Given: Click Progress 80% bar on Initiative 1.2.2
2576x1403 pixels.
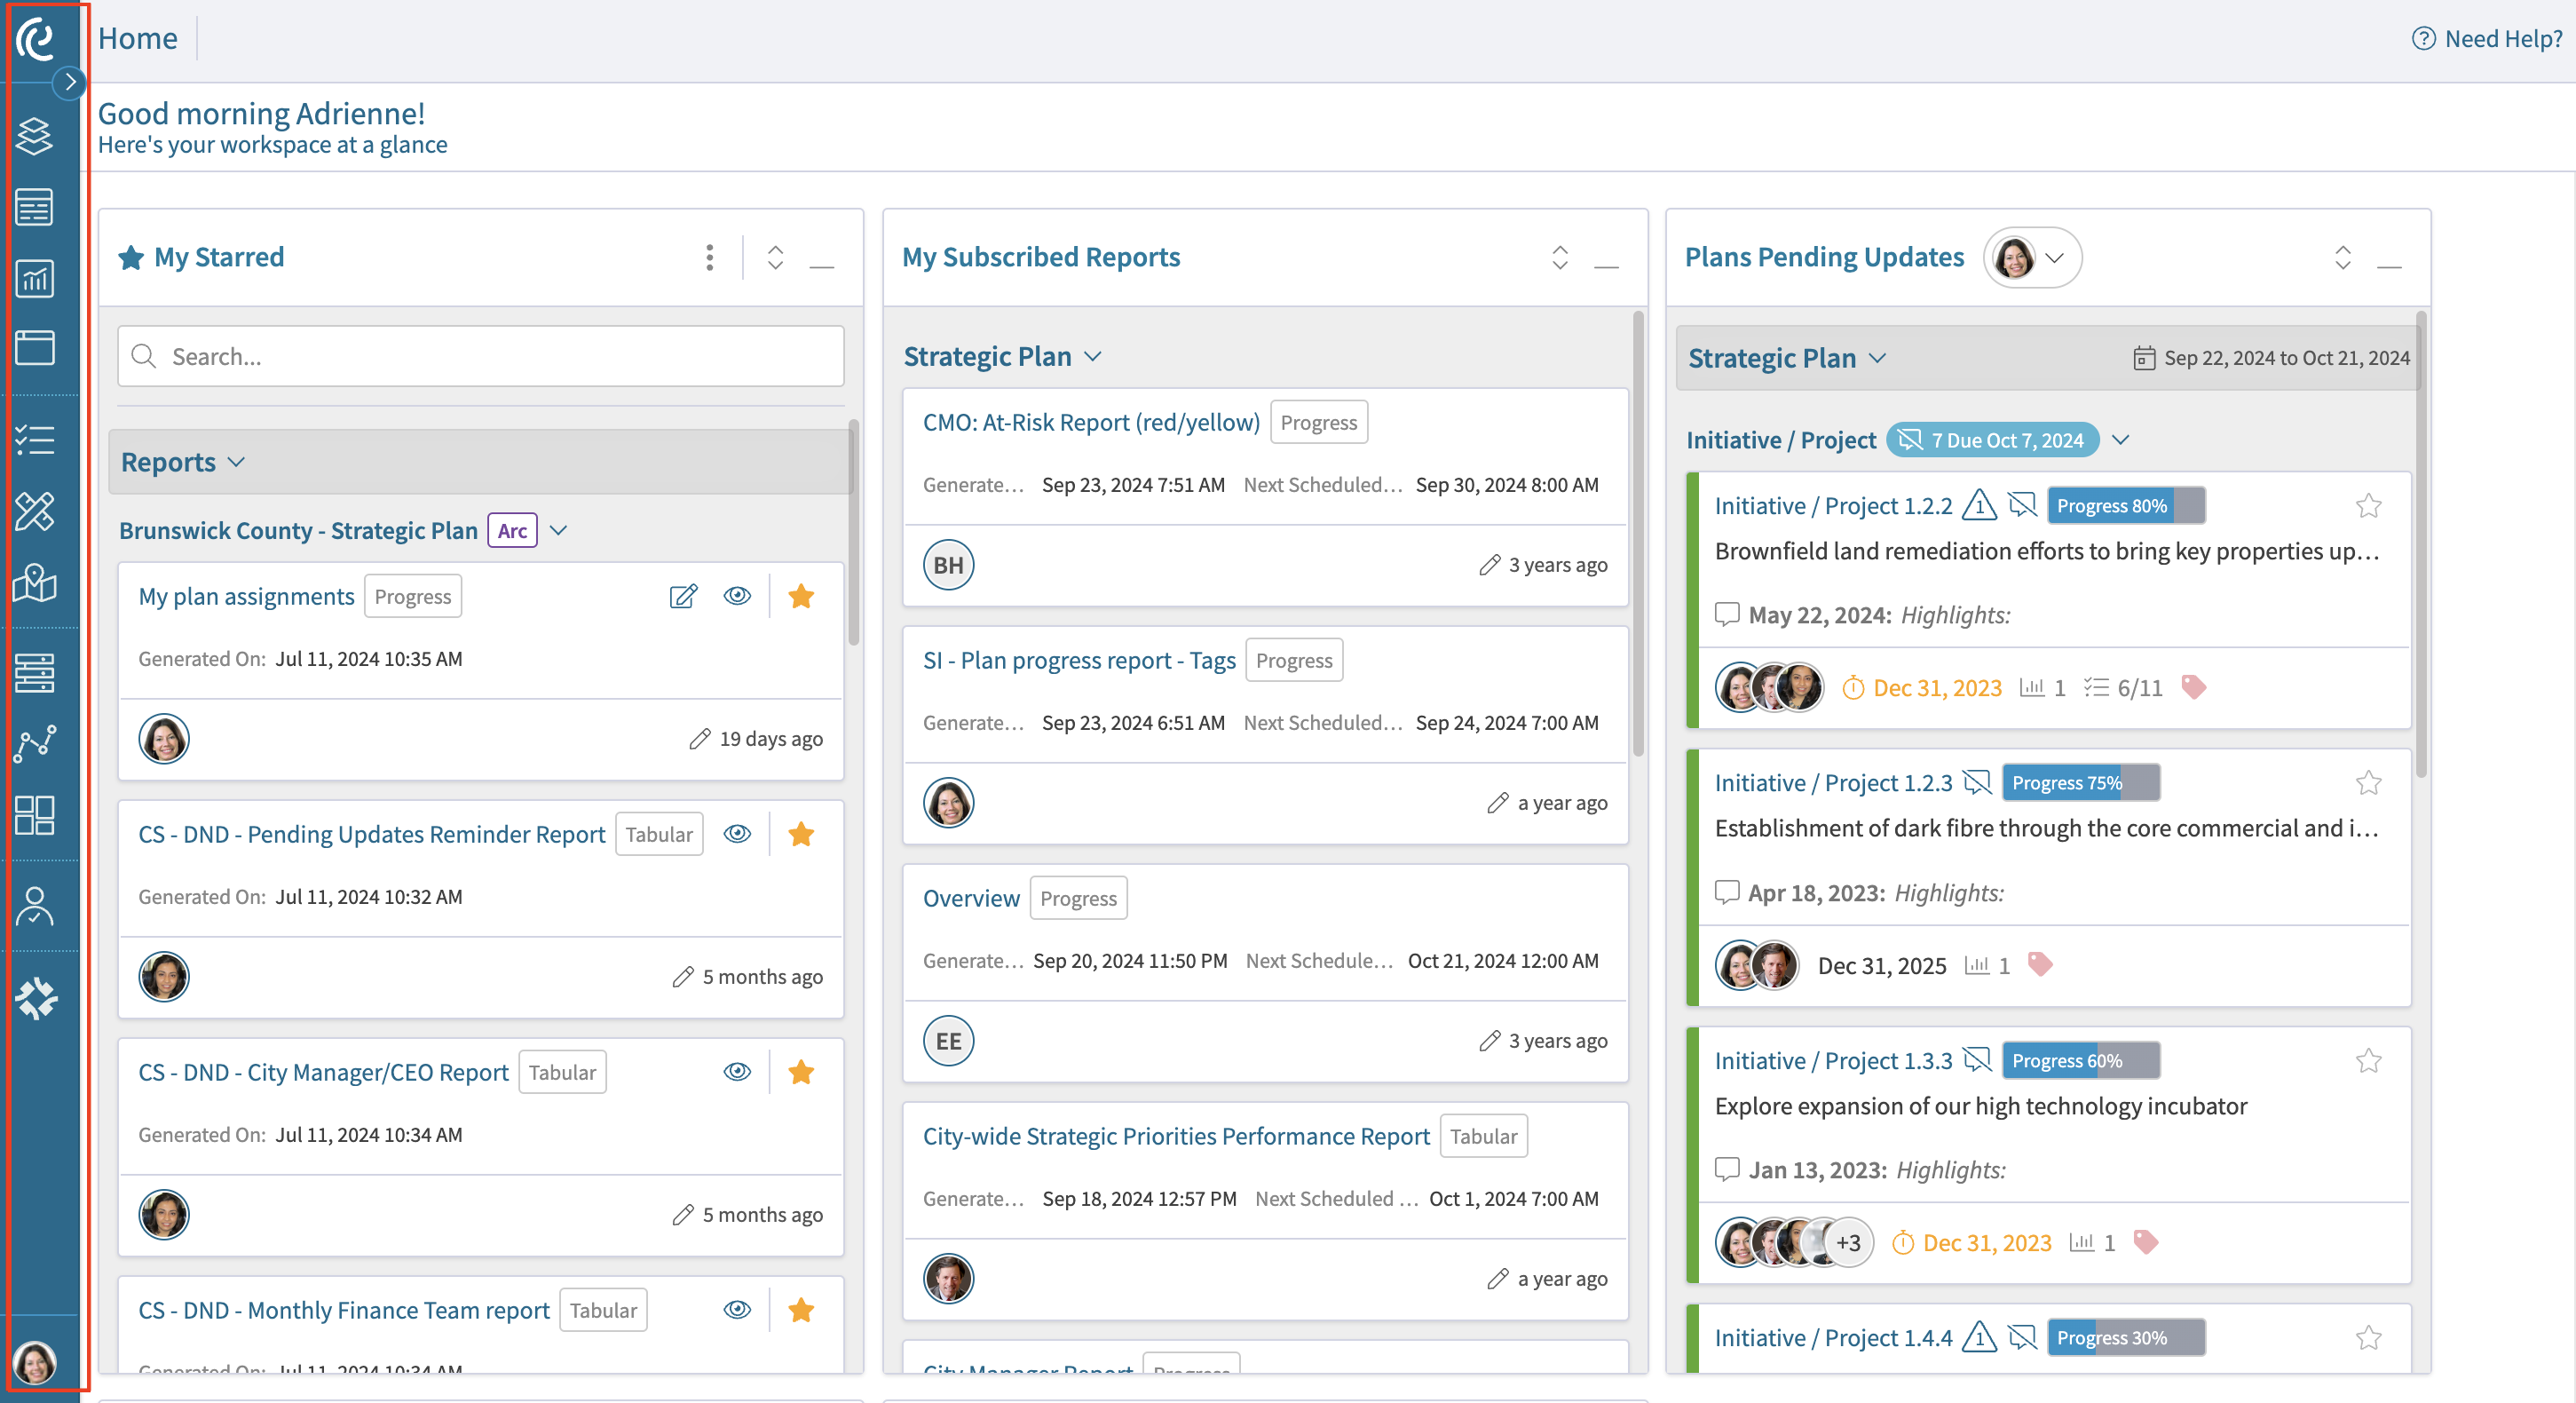Looking at the screenshot, I should coord(2126,506).
